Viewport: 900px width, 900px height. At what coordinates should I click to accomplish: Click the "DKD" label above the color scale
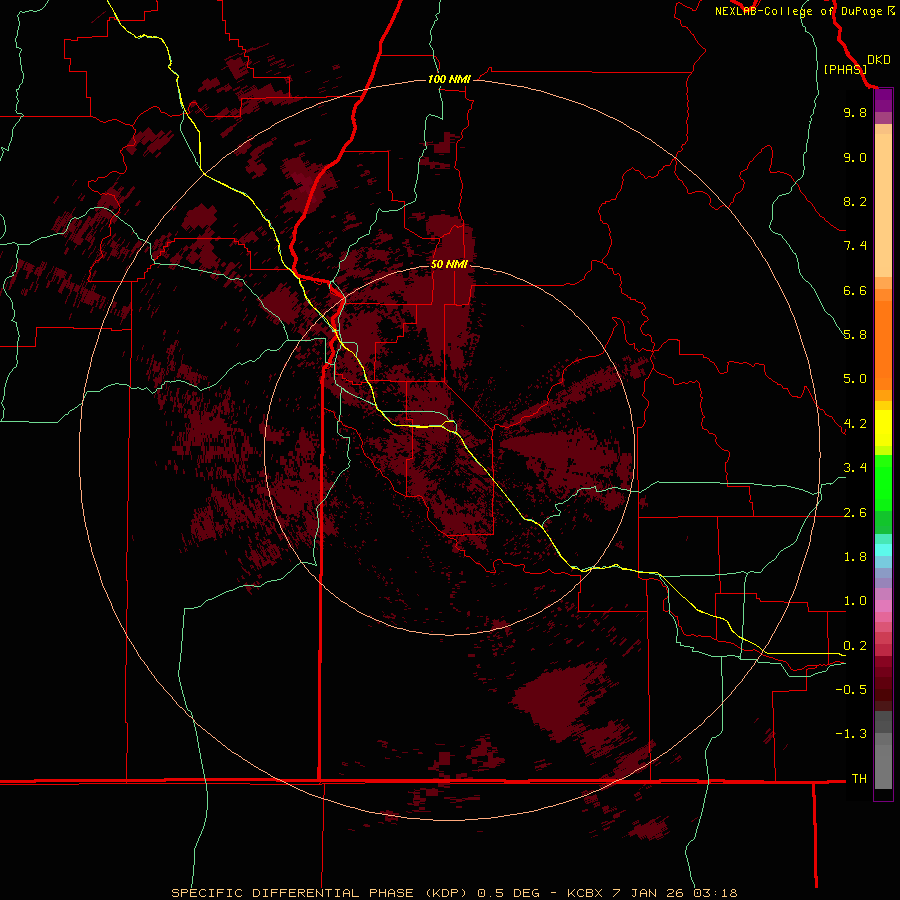[878, 60]
